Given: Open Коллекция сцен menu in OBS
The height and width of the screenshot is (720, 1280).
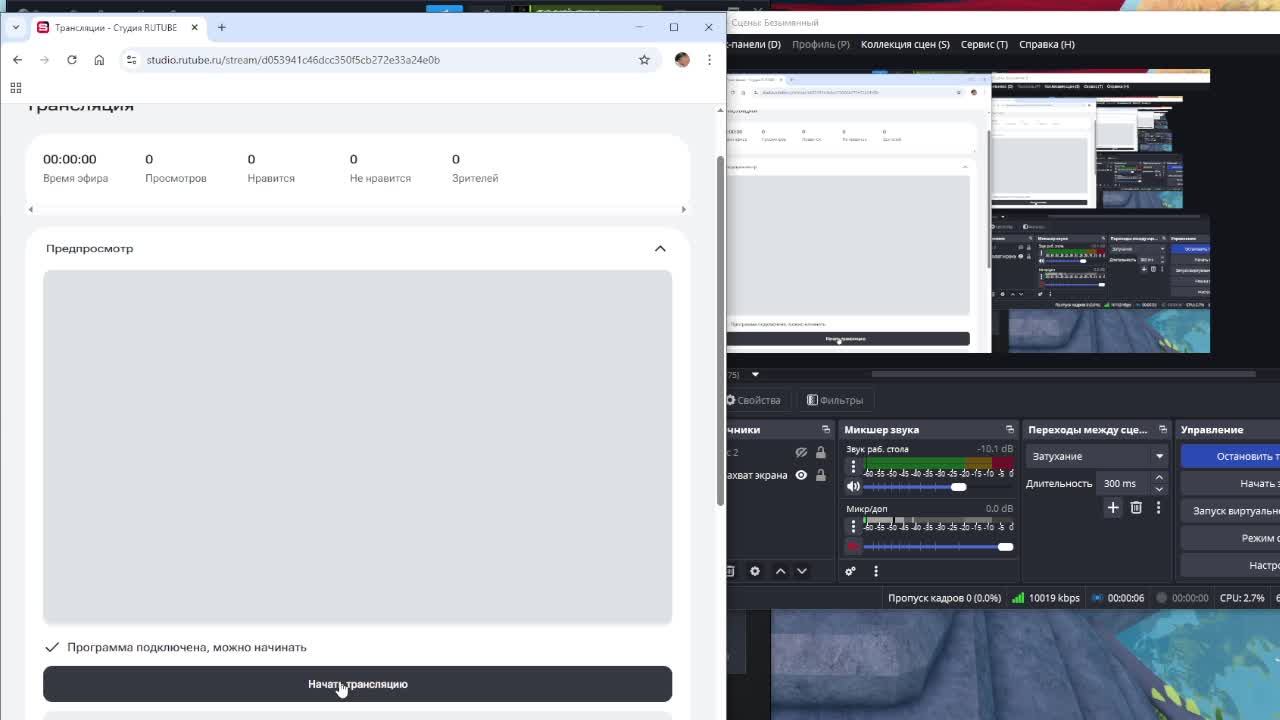Looking at the screenshot, I should [905, 44].
